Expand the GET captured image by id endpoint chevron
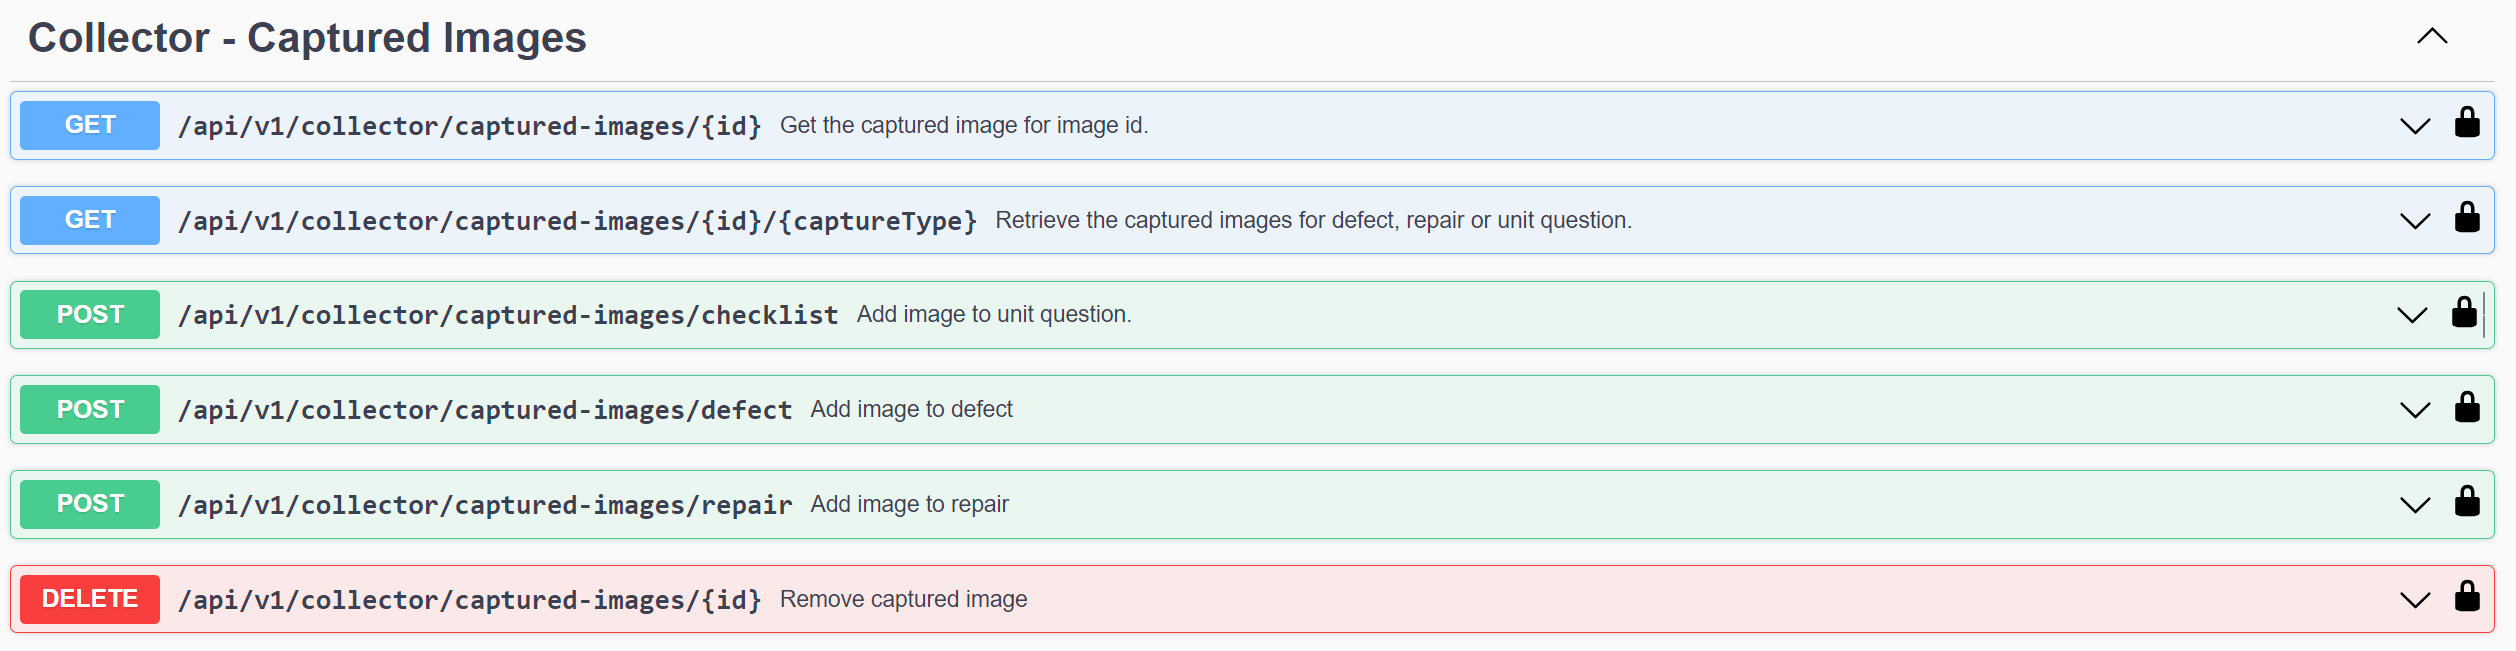This screenshot has height=651, width=2516. click(x=2415, y=126)
